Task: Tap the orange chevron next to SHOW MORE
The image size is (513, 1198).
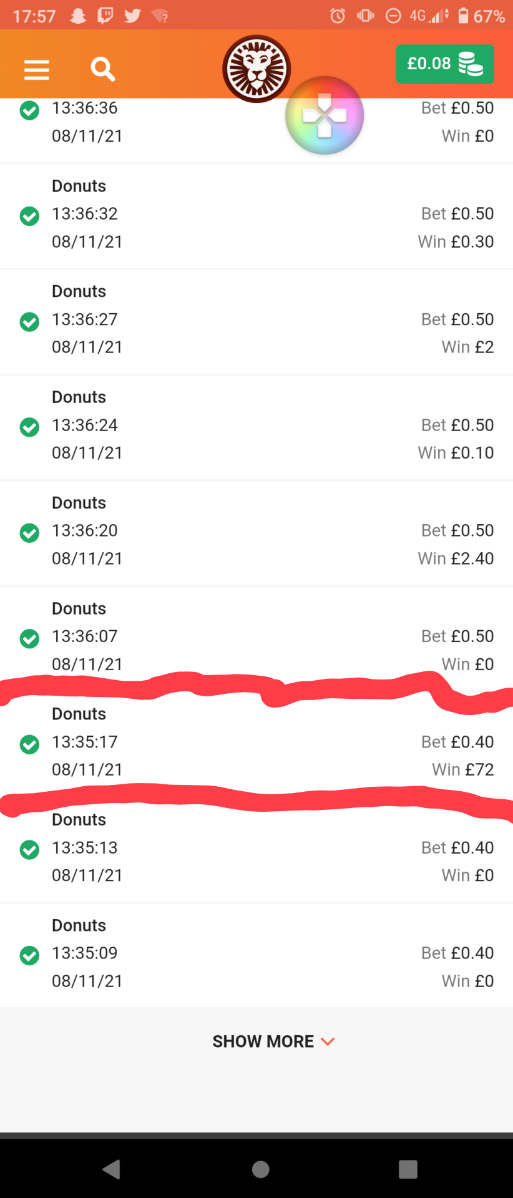Action: pyautogui.click(x=328, y=1042)
